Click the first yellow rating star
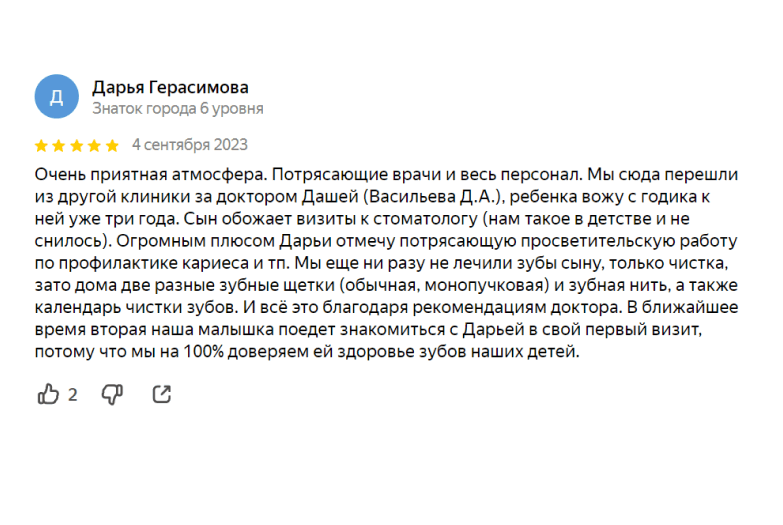 (41, 146)
